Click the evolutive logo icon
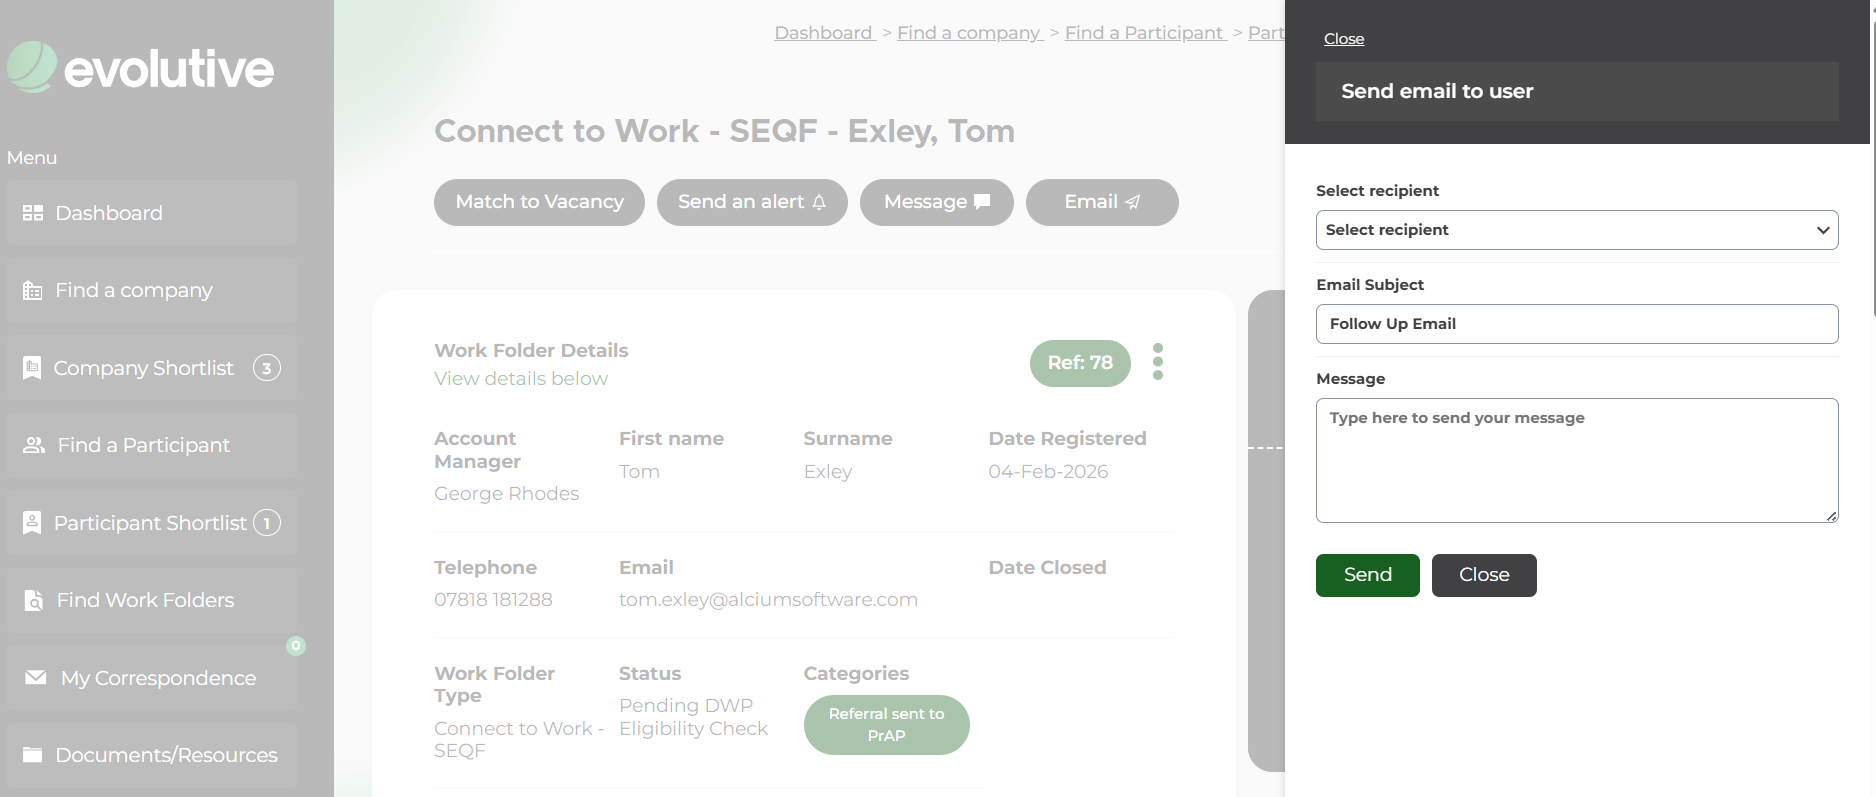 32,67
